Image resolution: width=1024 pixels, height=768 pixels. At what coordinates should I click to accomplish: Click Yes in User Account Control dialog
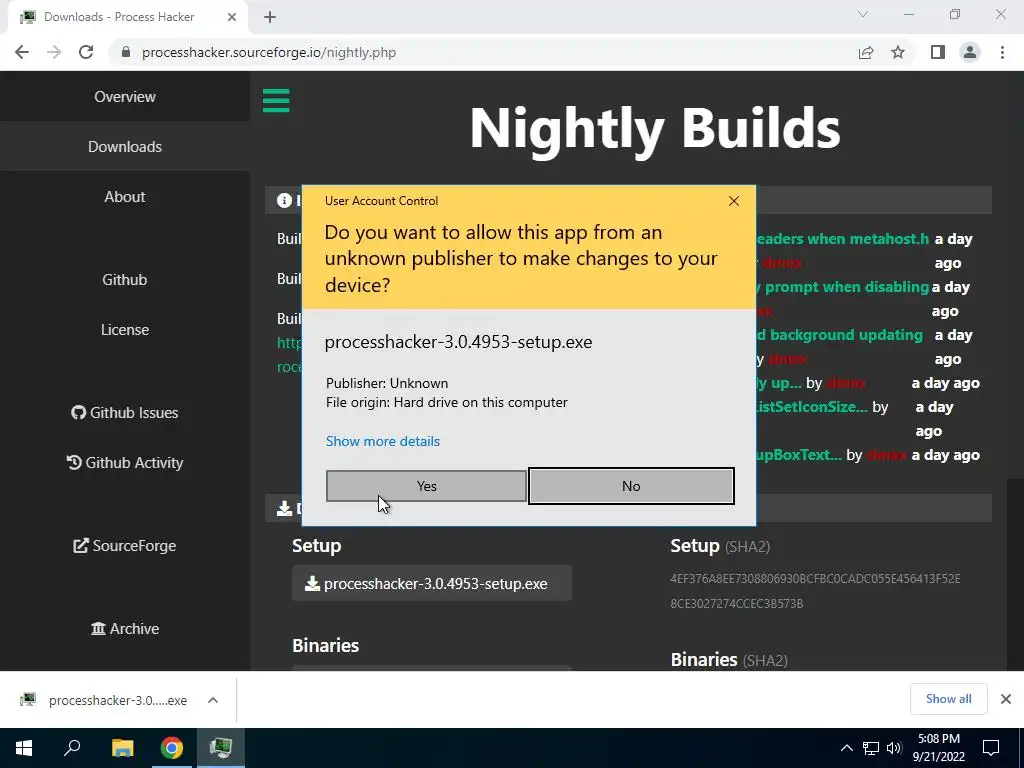click(x=426, y=486)
